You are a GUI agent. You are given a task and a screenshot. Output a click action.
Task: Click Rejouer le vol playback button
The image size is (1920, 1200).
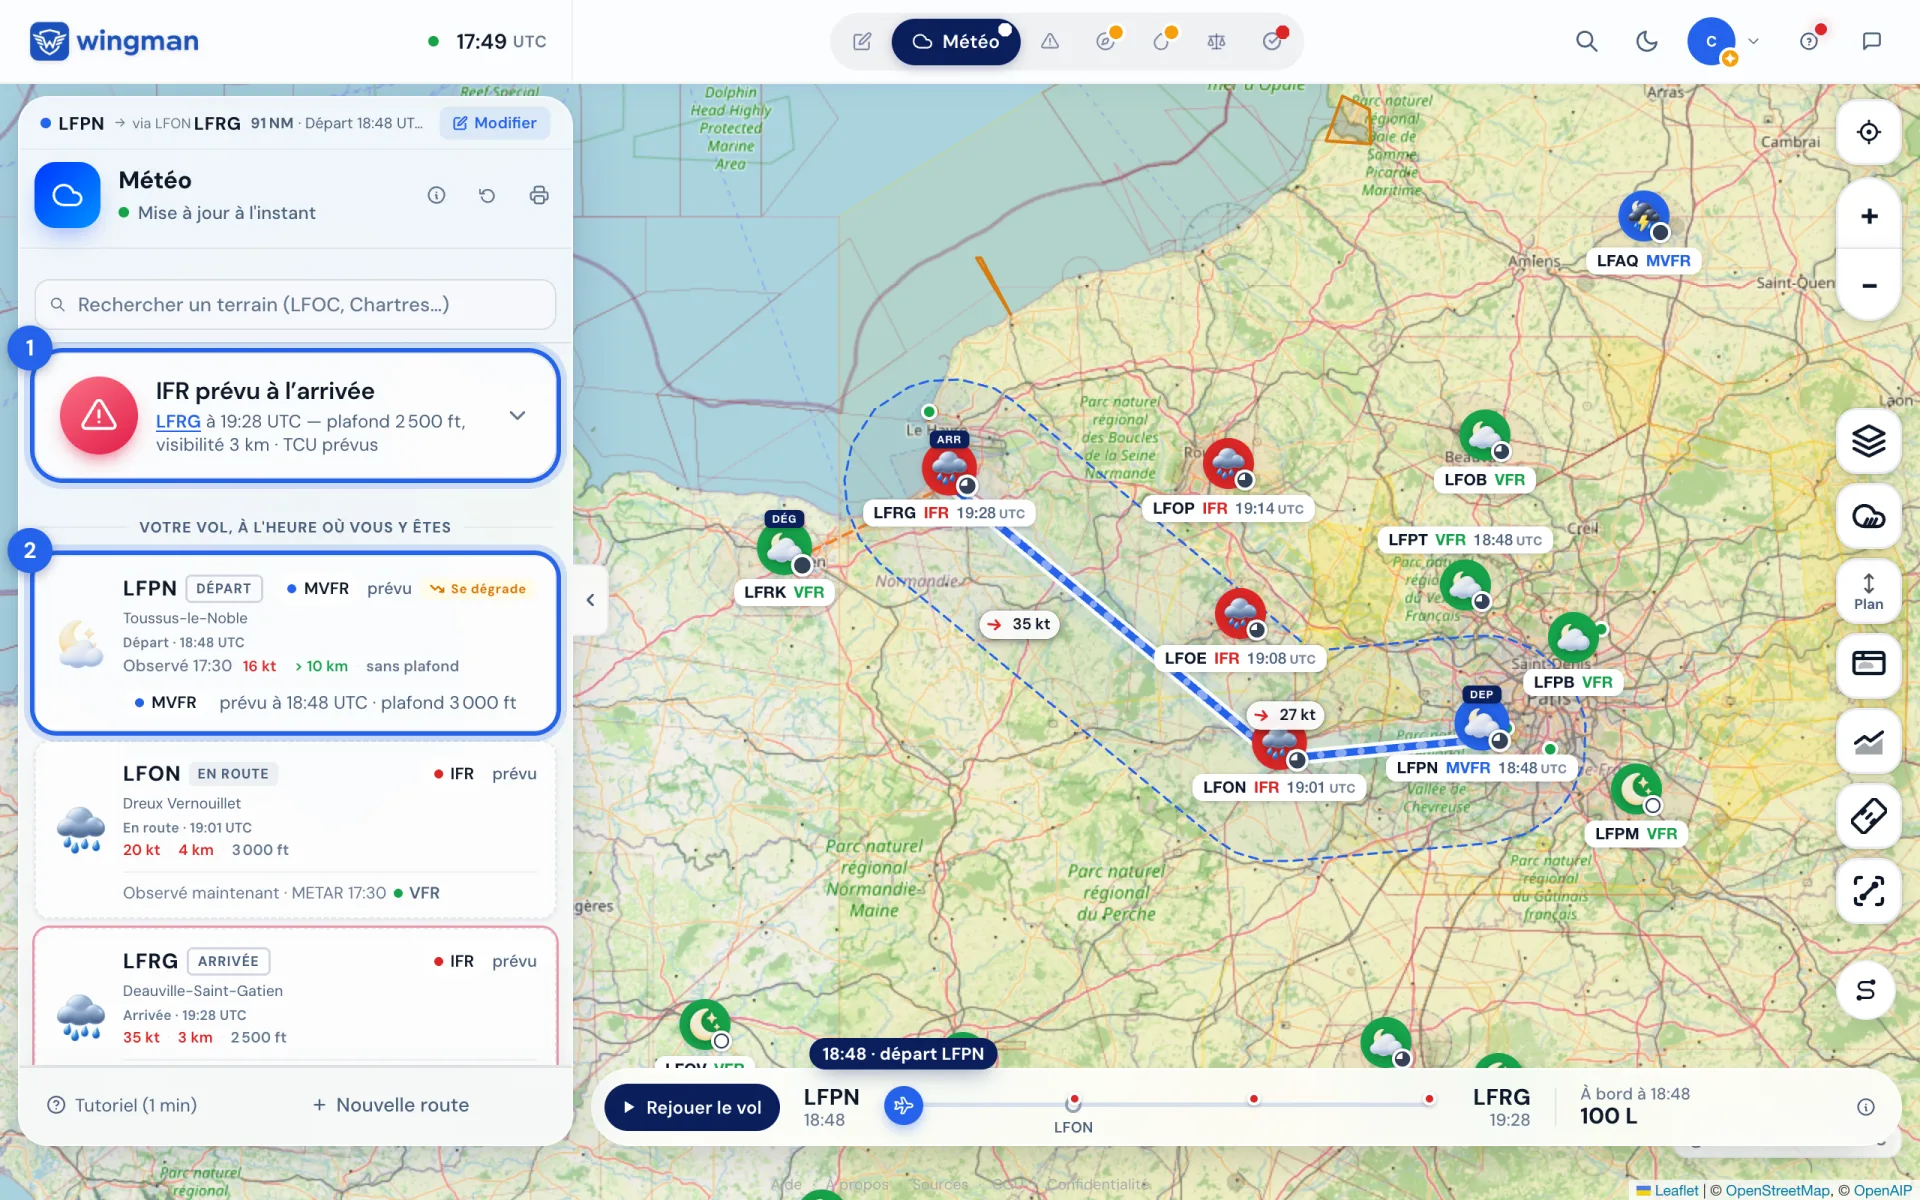692,1107
